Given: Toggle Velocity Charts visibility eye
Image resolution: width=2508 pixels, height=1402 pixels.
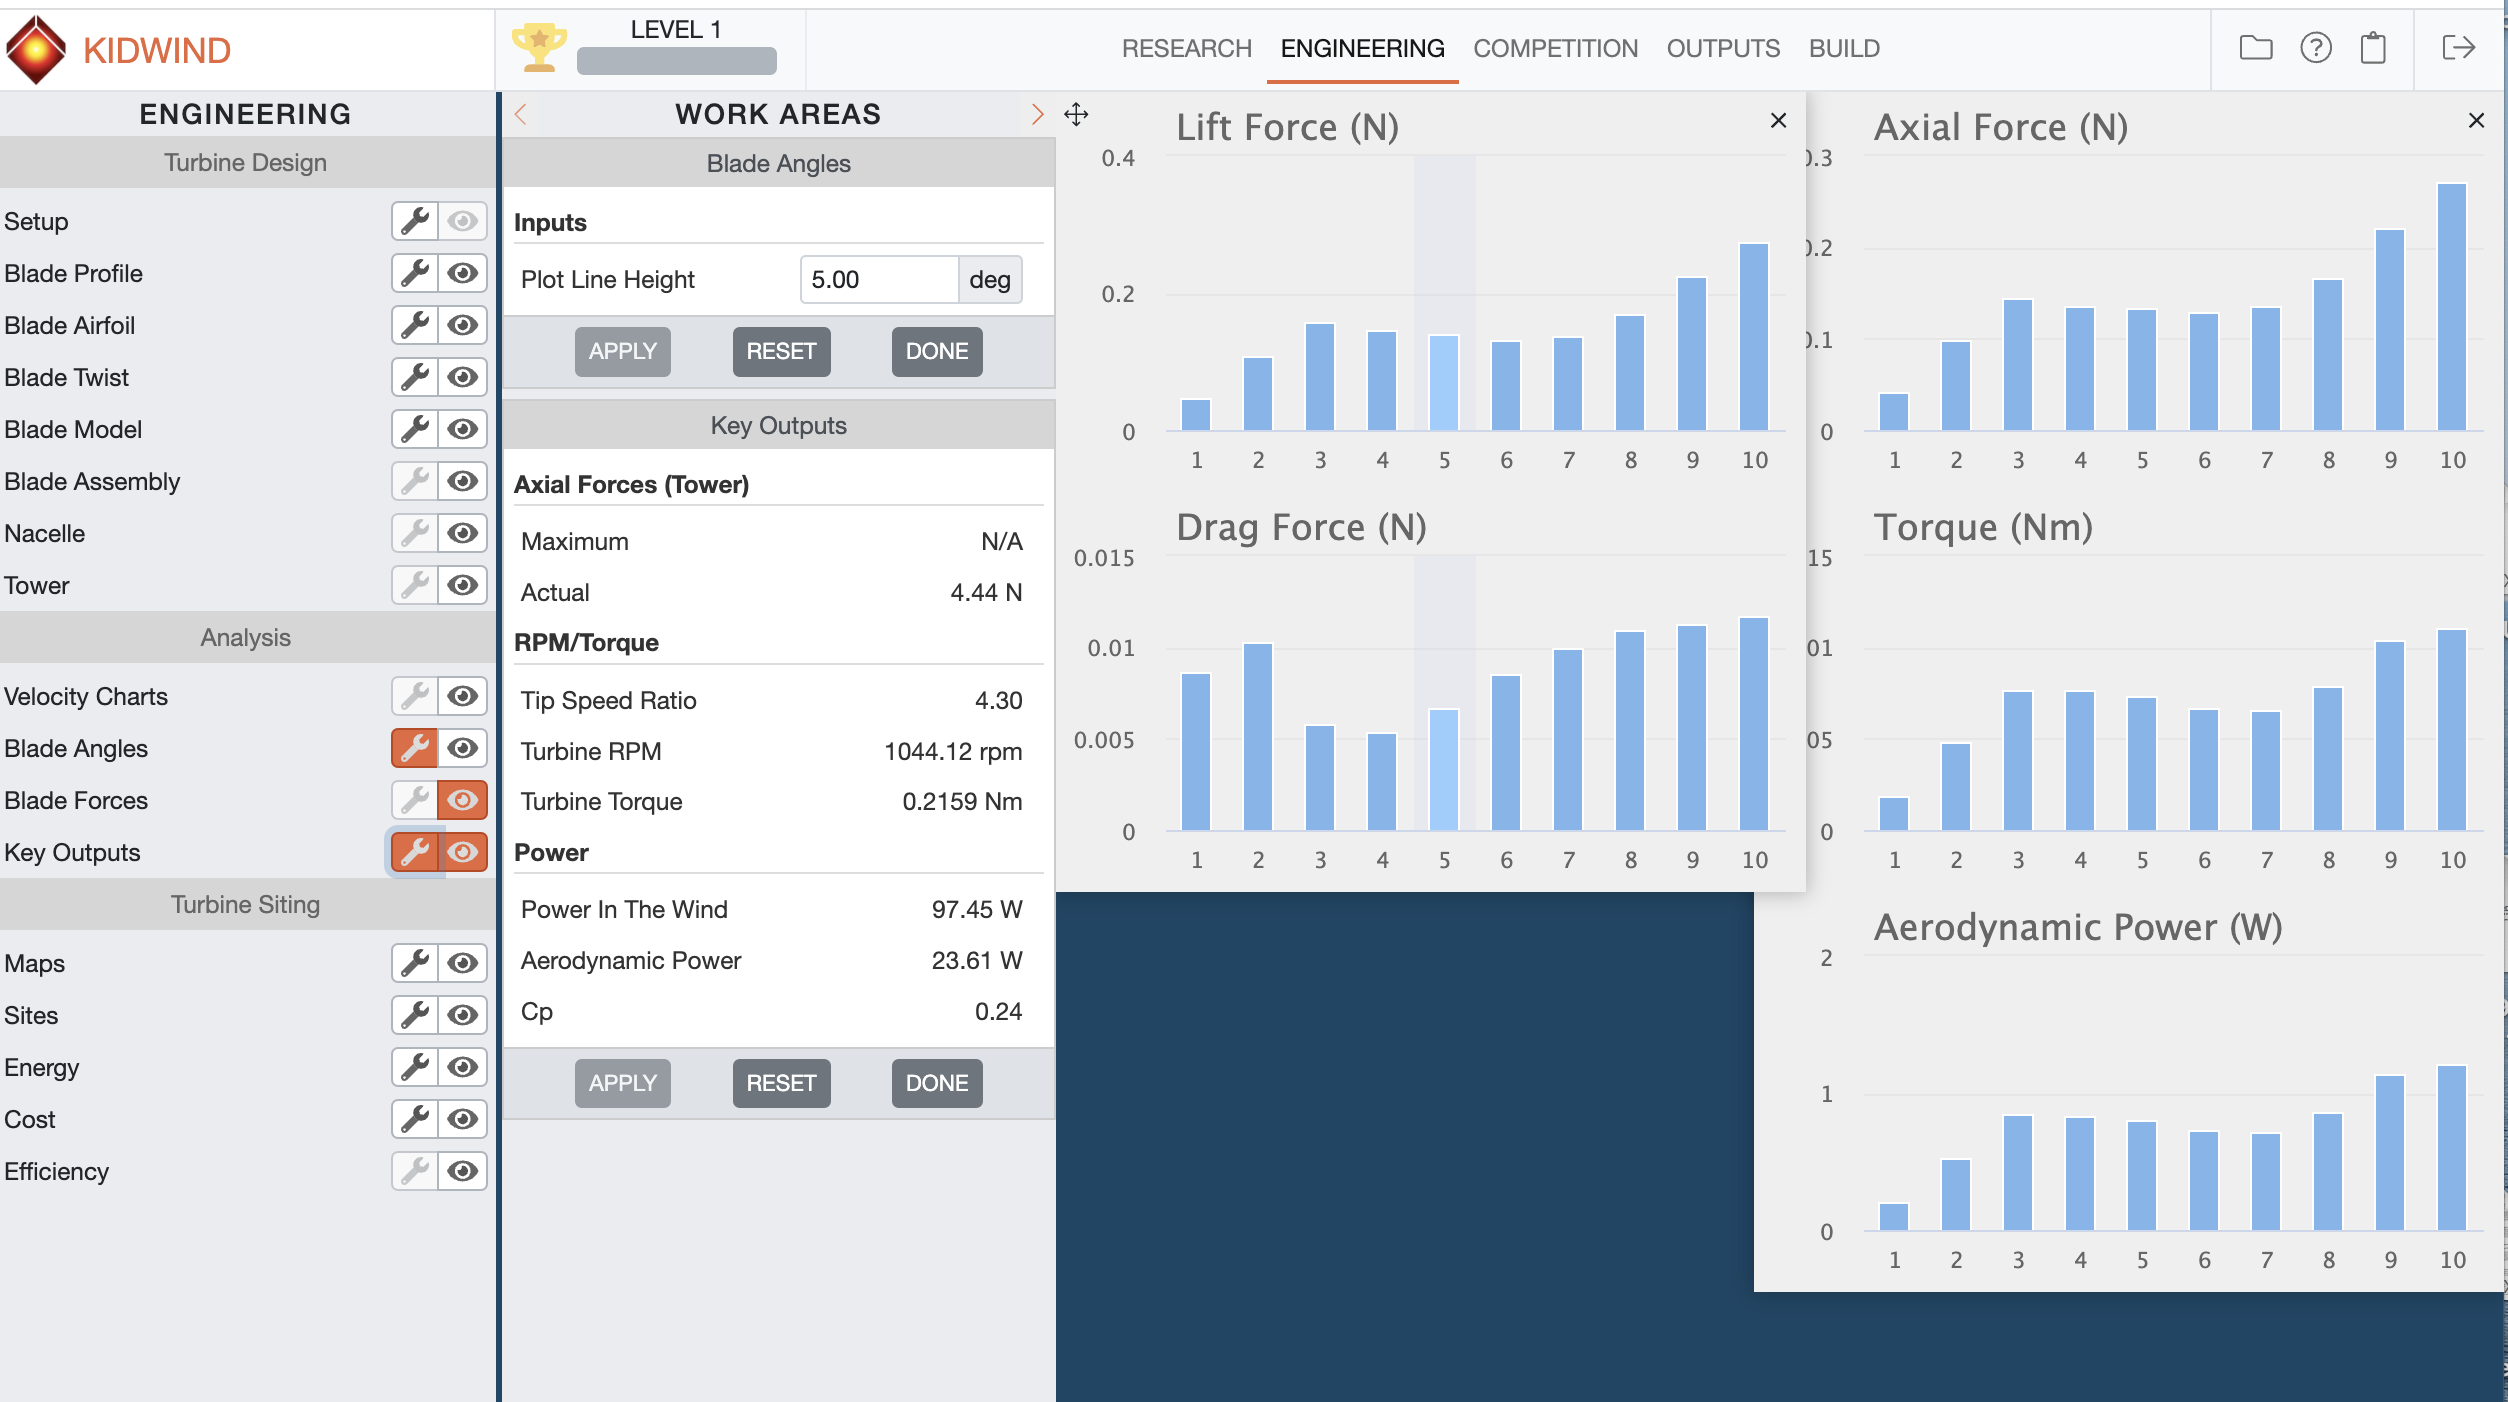Looking at the screenshot, I should [x=462, y=696].
